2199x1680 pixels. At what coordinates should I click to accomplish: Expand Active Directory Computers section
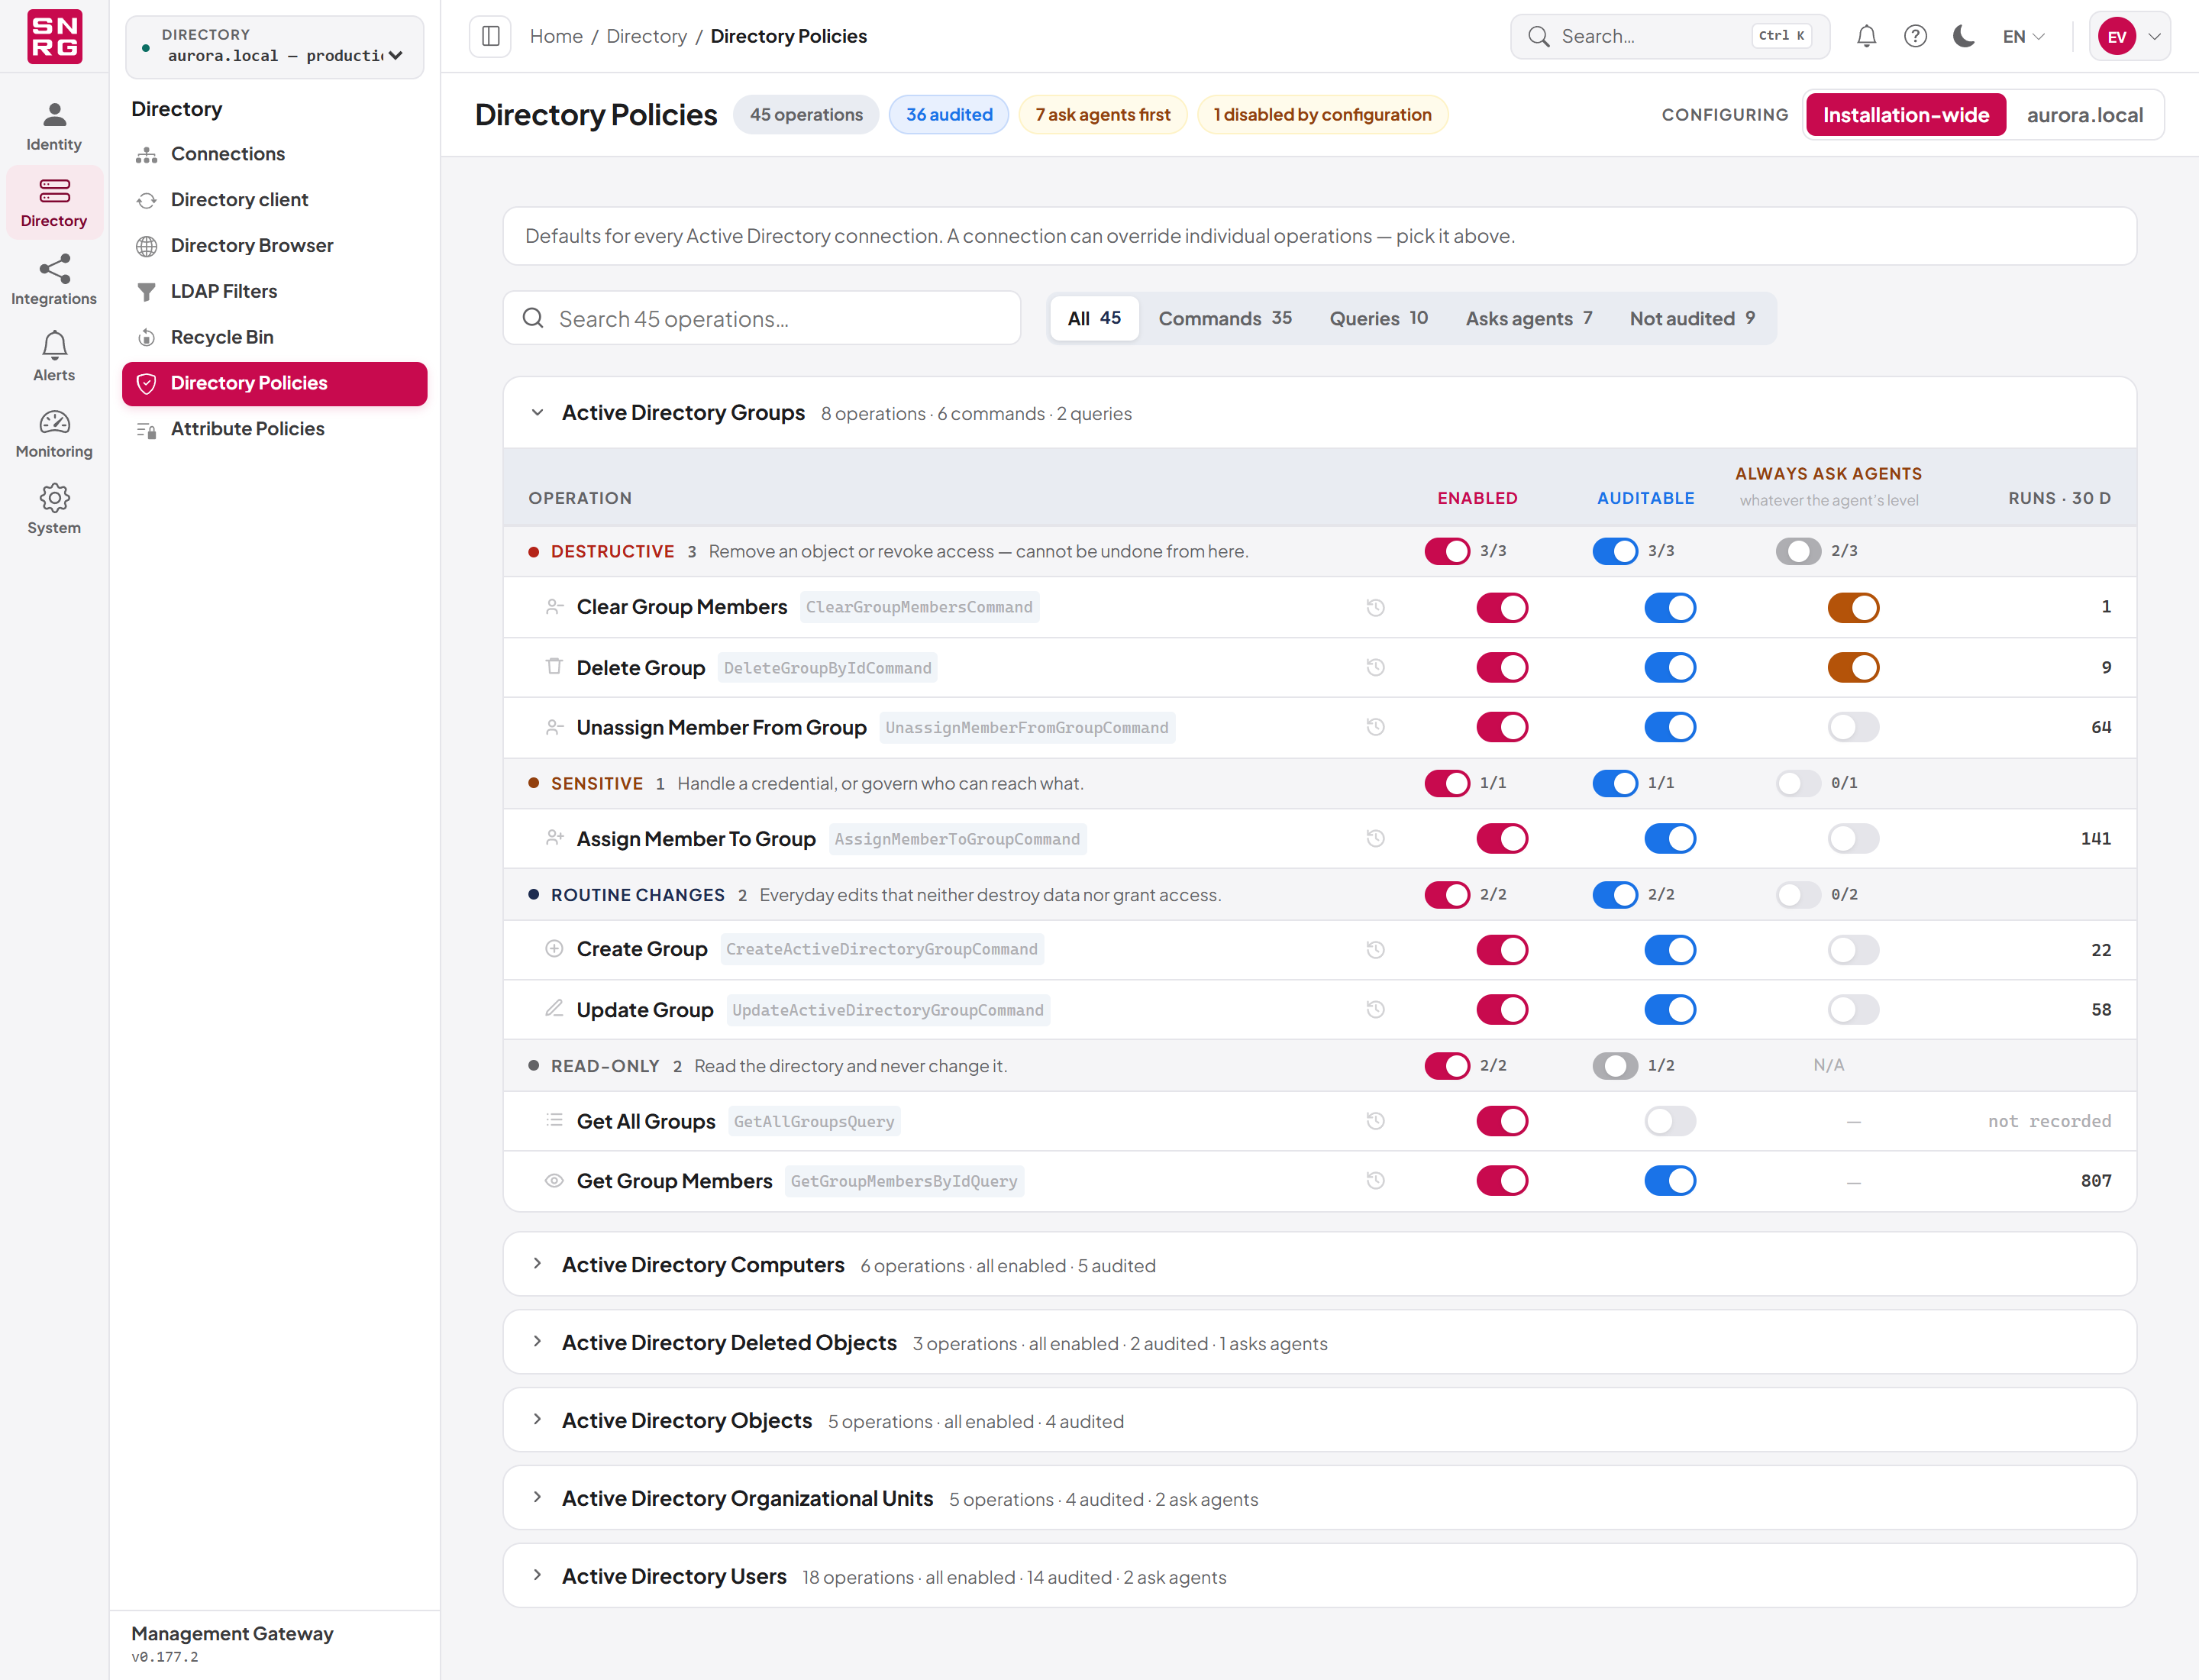click(x=1319, y=1264)
